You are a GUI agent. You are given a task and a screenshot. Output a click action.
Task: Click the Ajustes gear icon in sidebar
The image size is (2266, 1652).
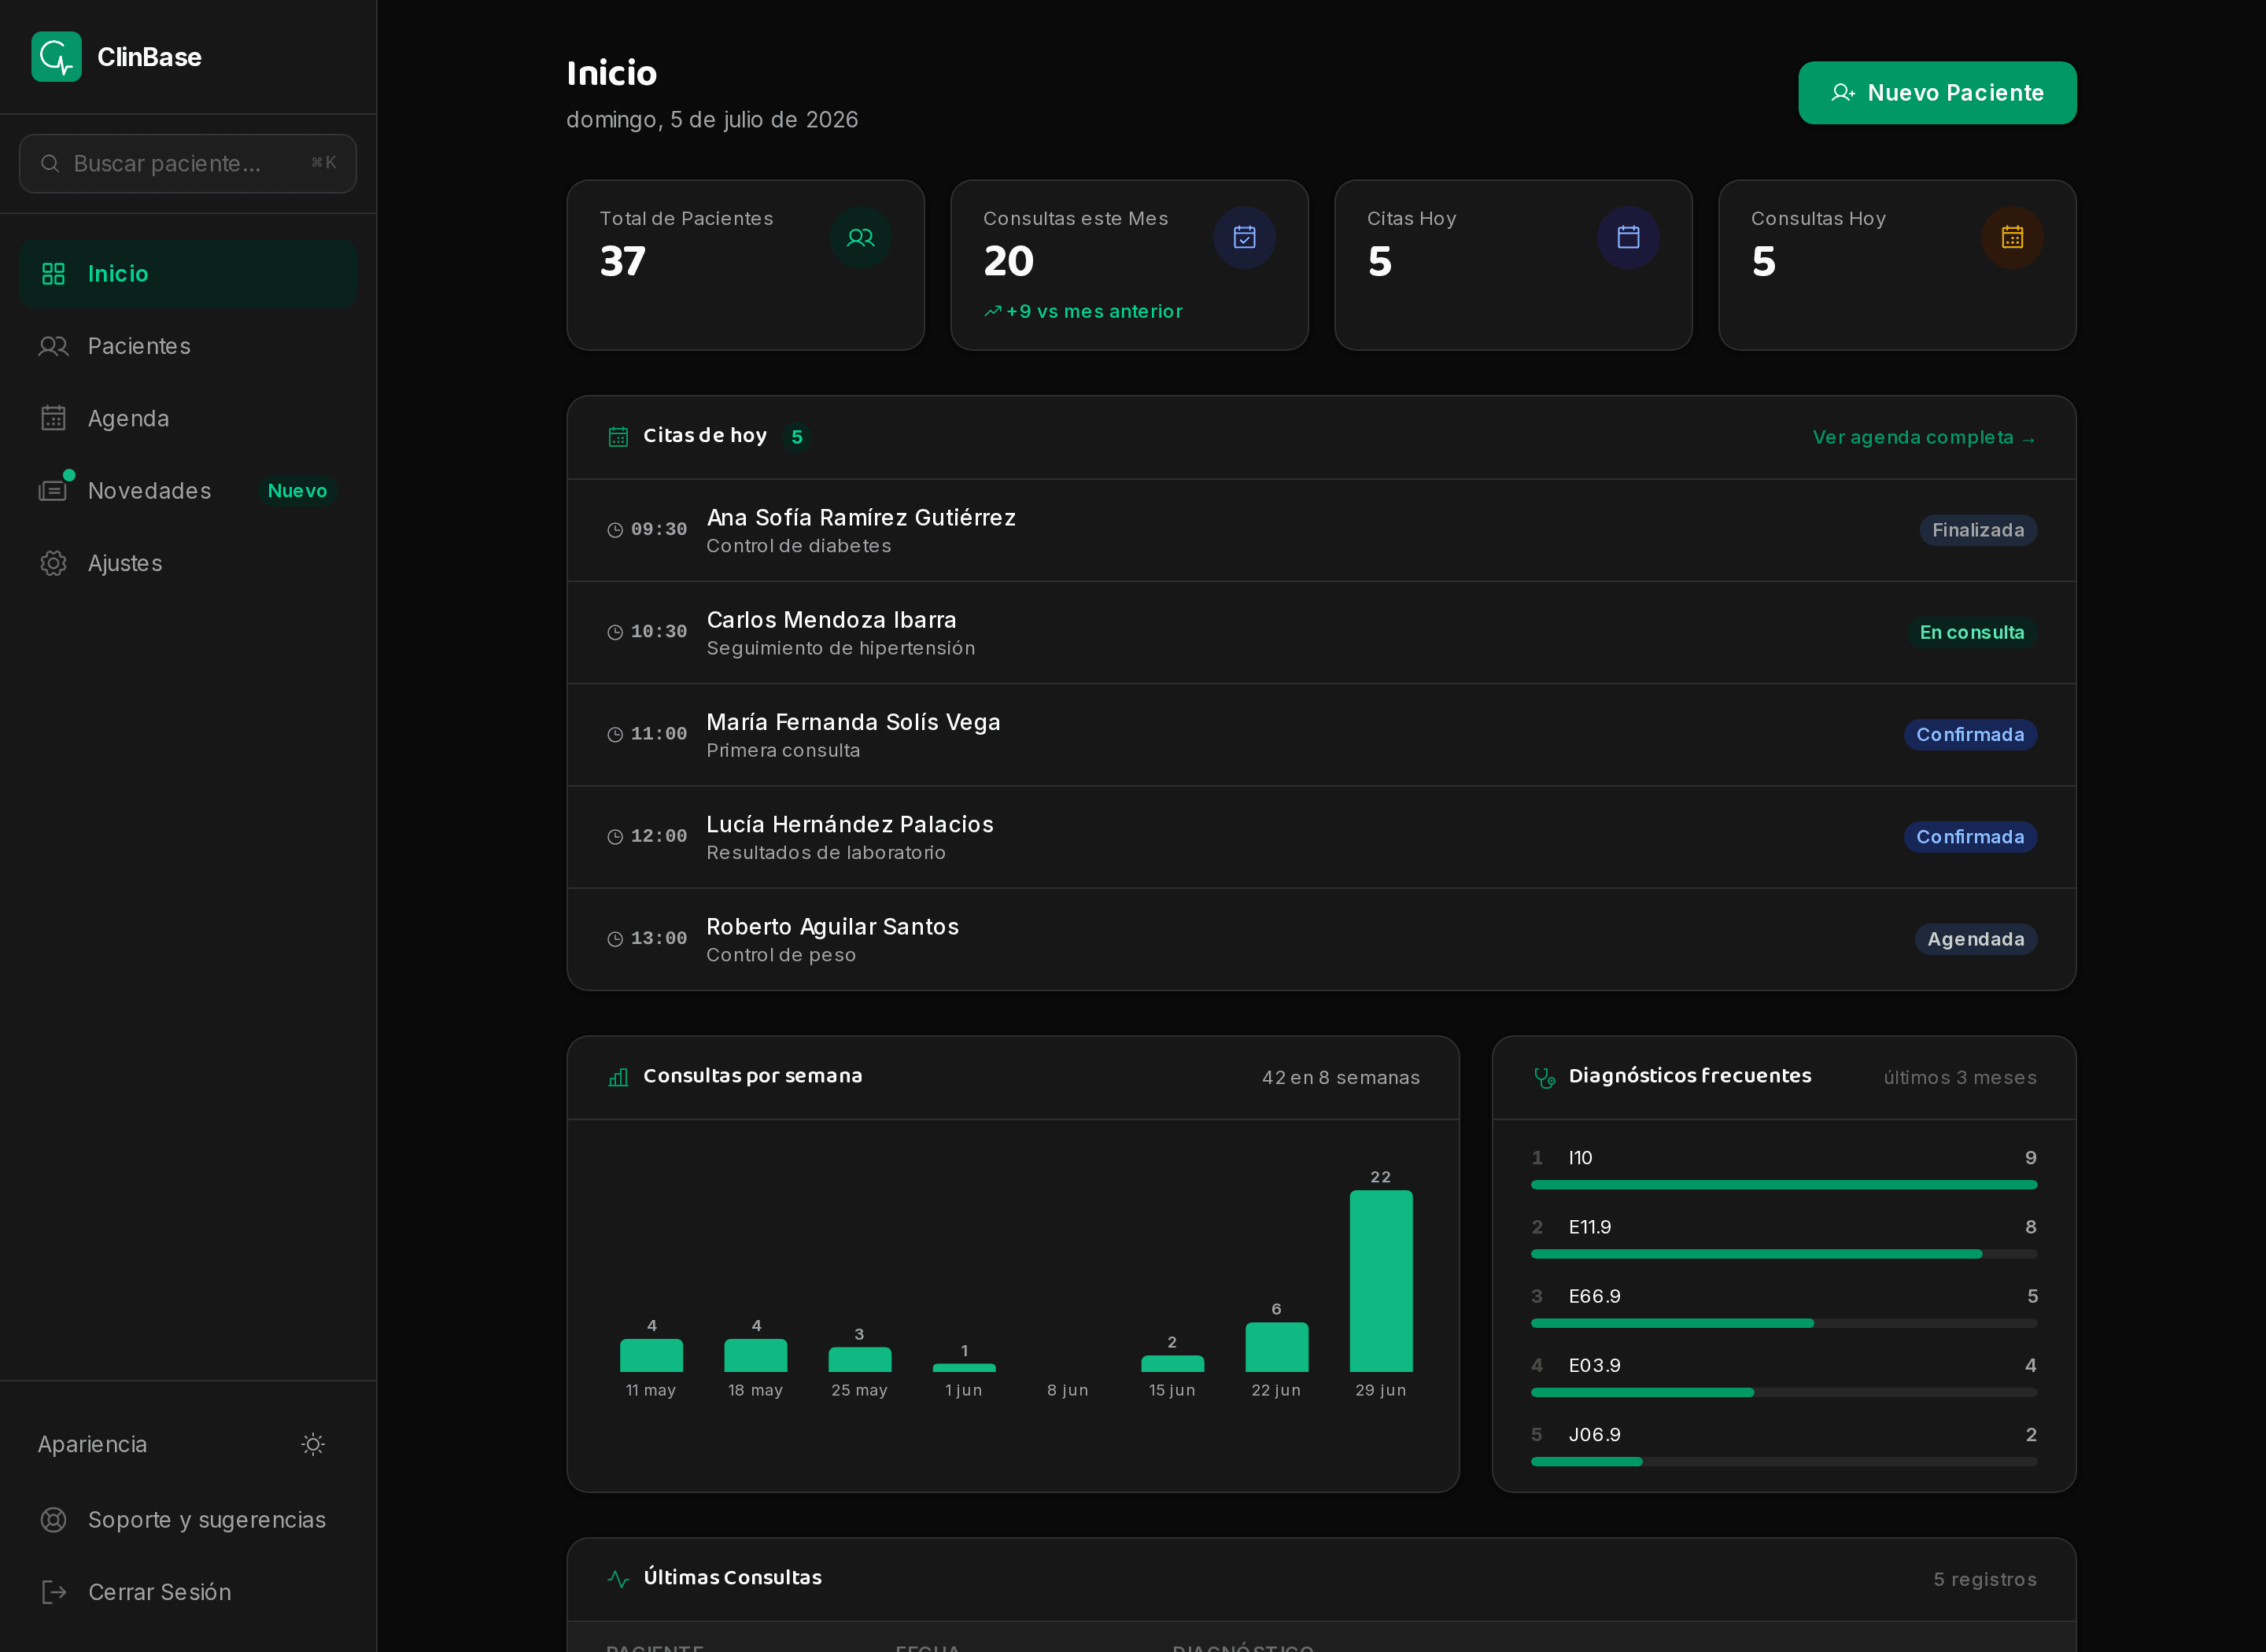(53, 563)
